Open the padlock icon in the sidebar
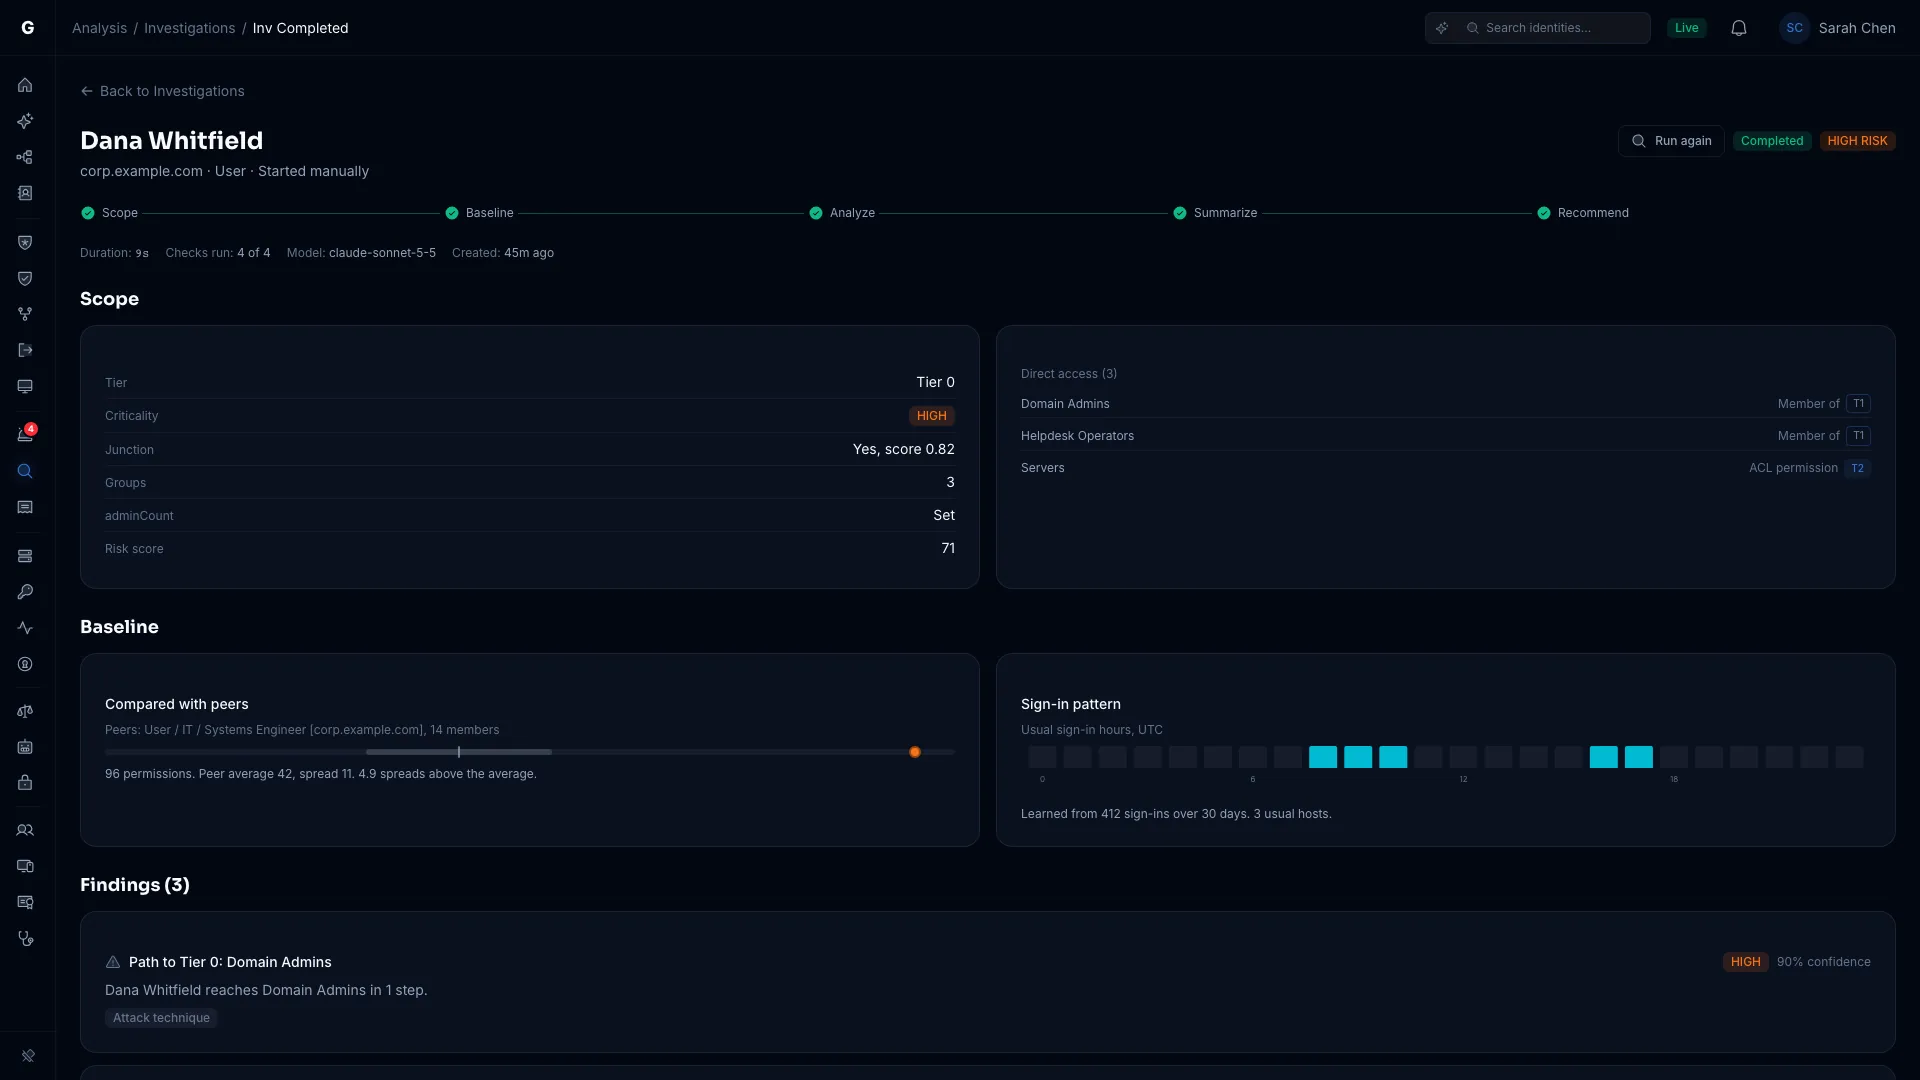 point(25,783)
